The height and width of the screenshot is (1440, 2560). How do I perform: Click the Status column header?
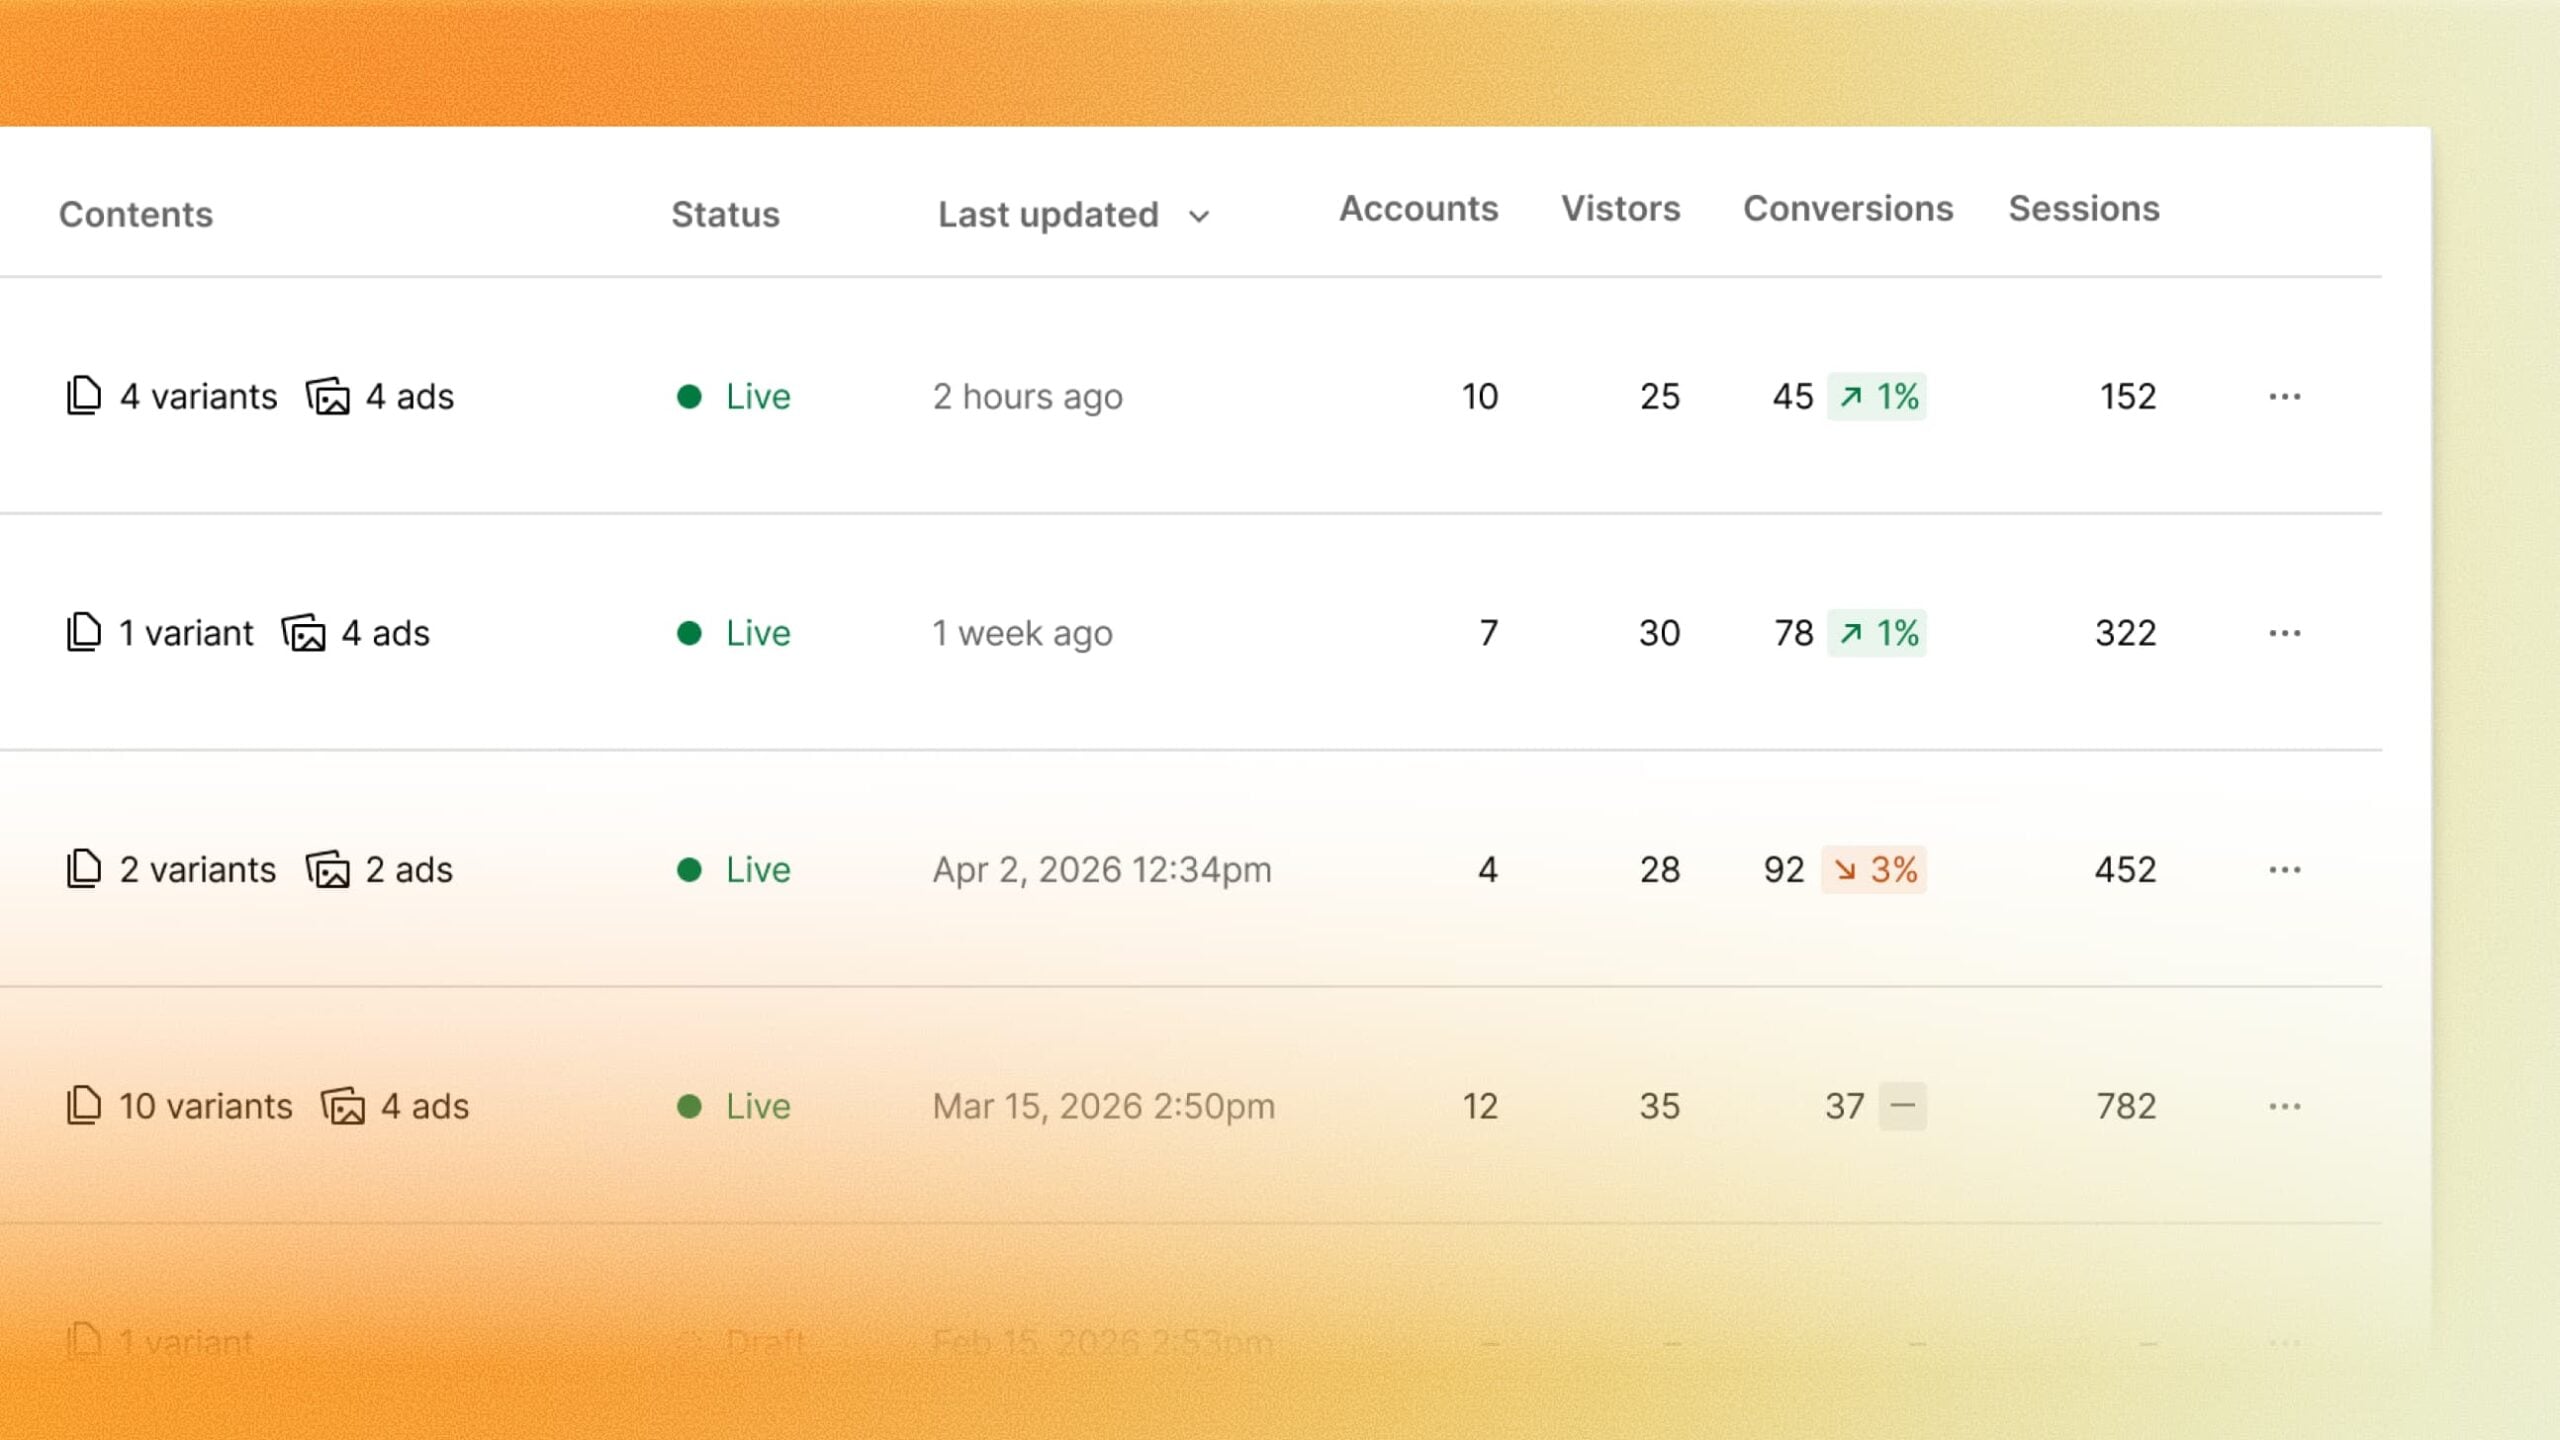click(725, 214)
